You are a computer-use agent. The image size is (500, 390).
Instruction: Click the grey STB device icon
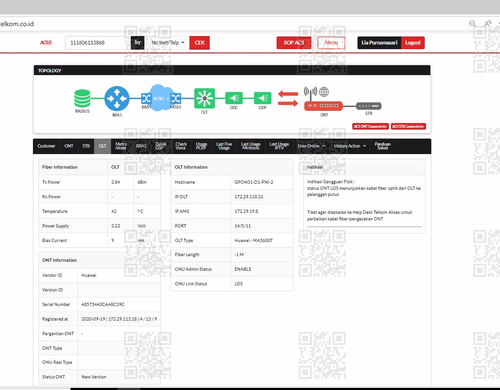368,106
